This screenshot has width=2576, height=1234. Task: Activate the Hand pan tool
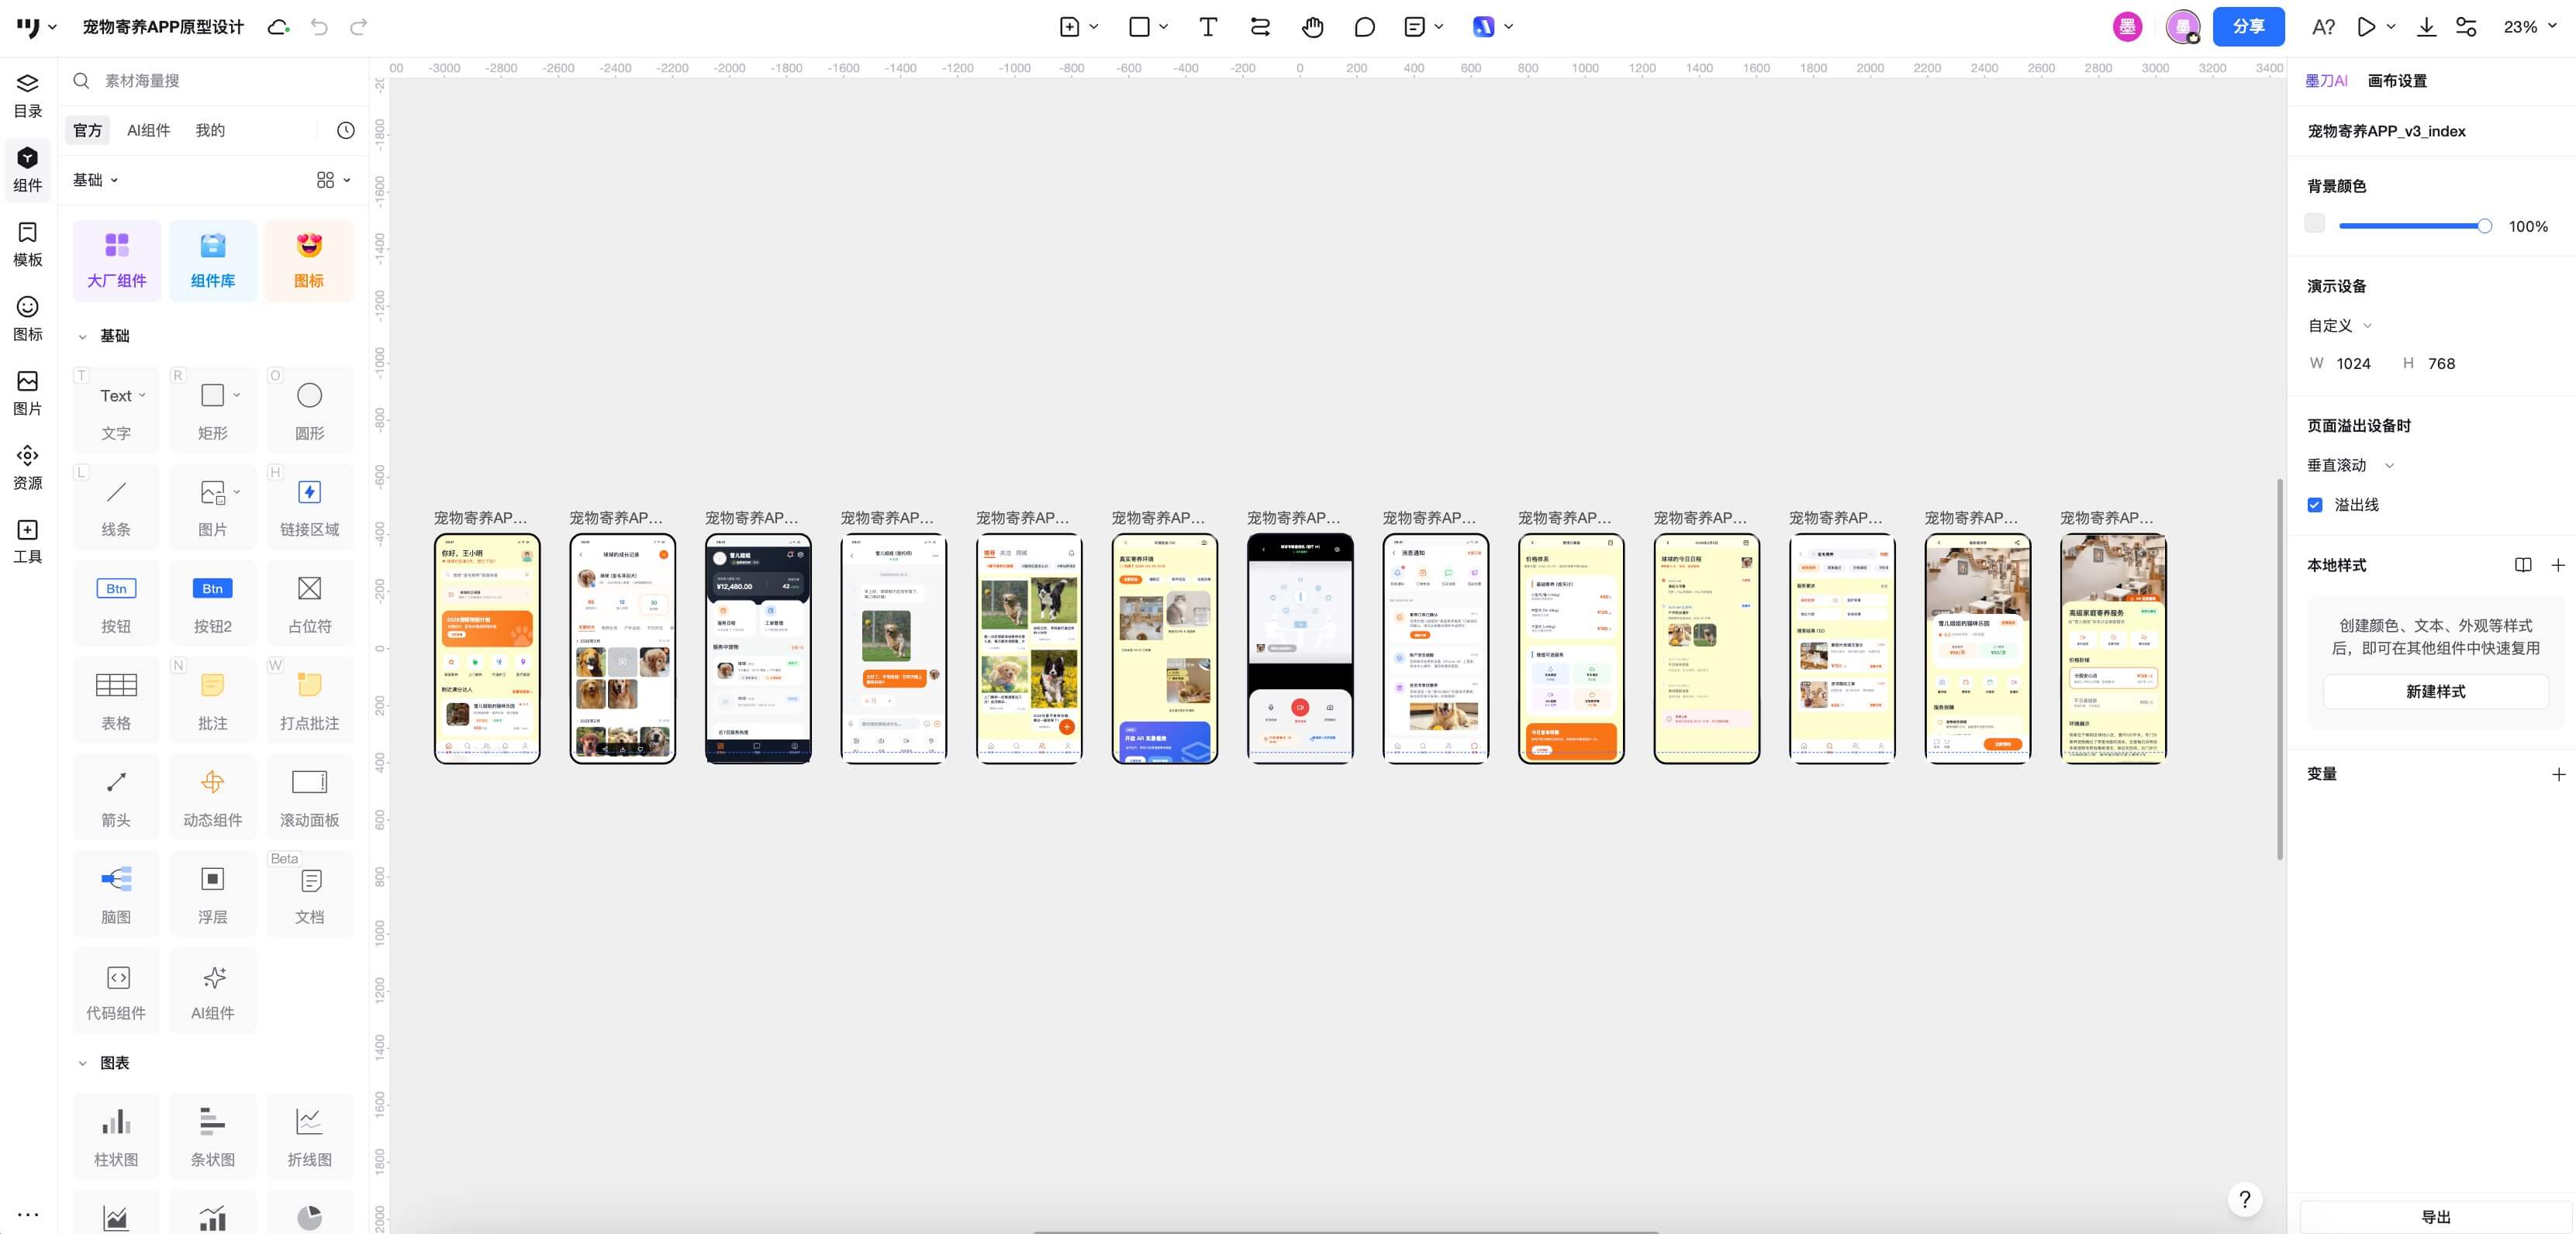[1312, 27]
